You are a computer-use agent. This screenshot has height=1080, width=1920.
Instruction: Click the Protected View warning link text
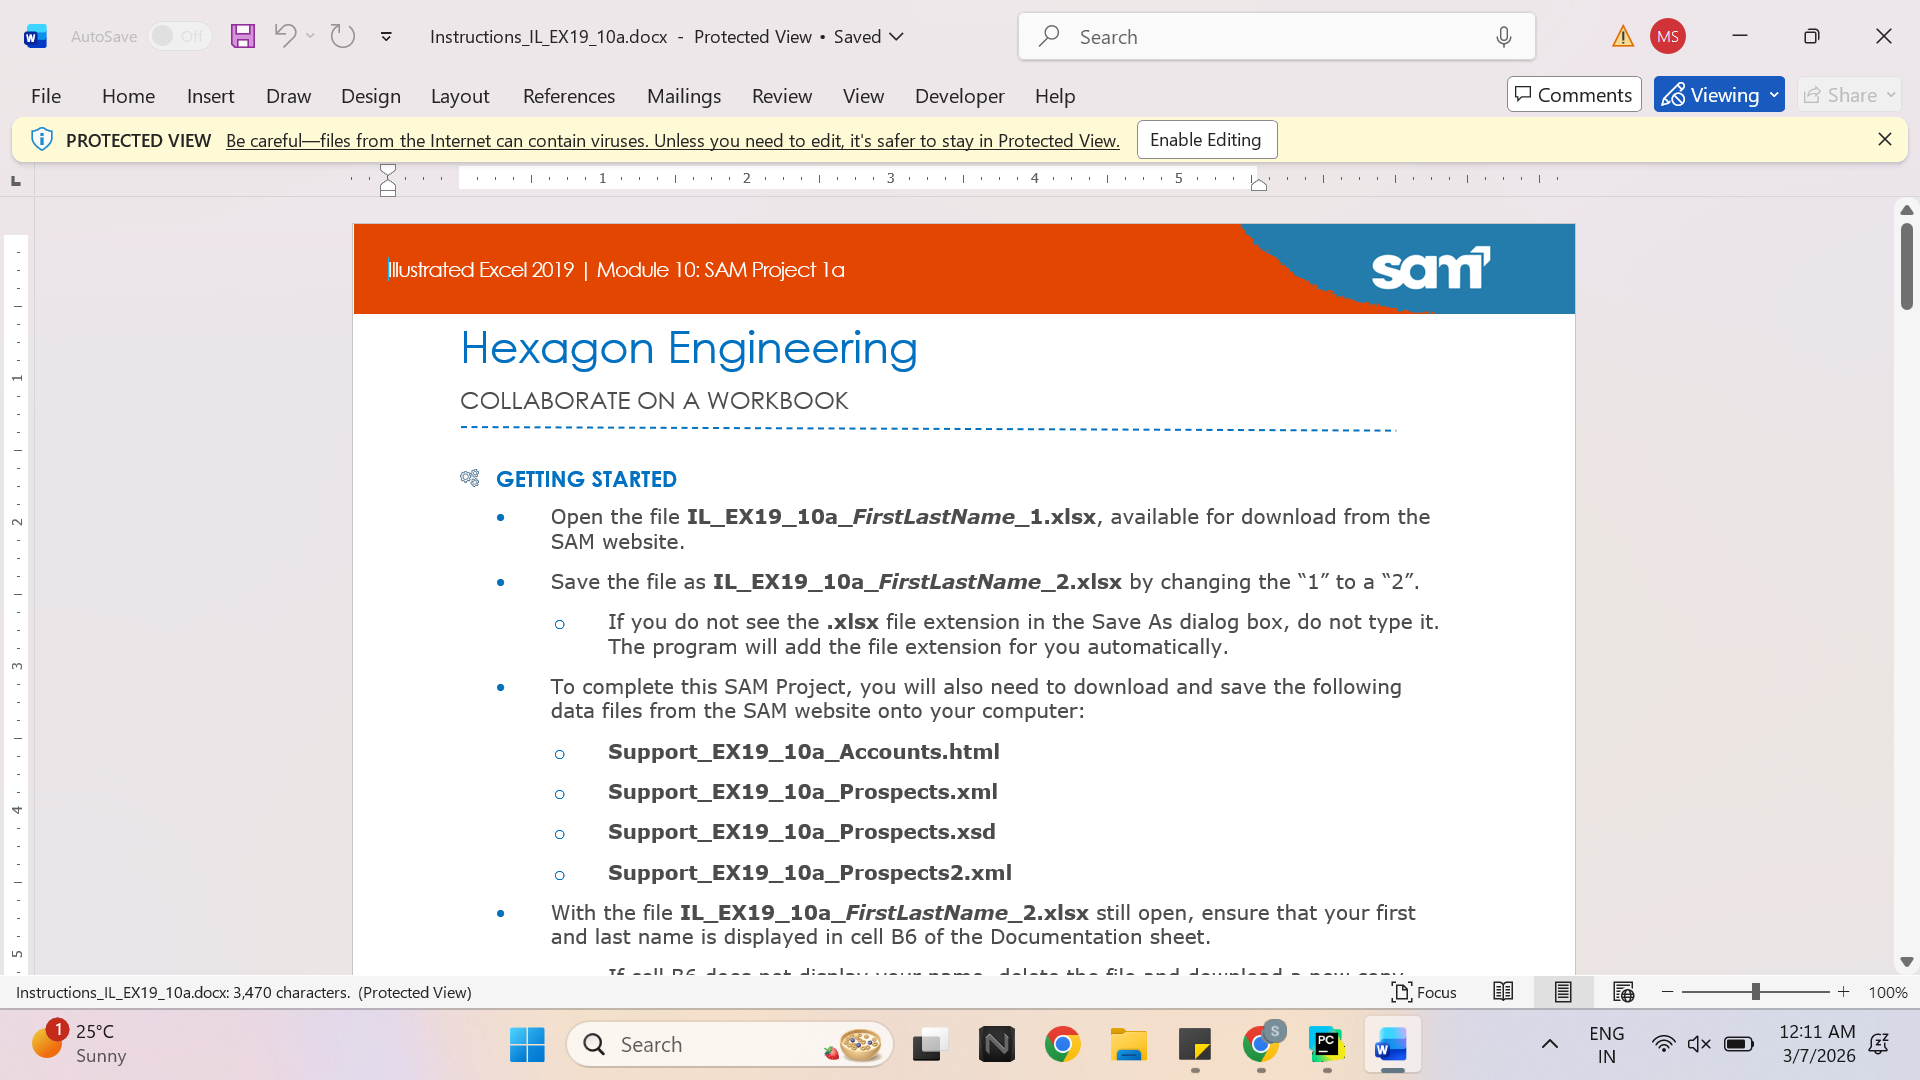coord(672,141)
